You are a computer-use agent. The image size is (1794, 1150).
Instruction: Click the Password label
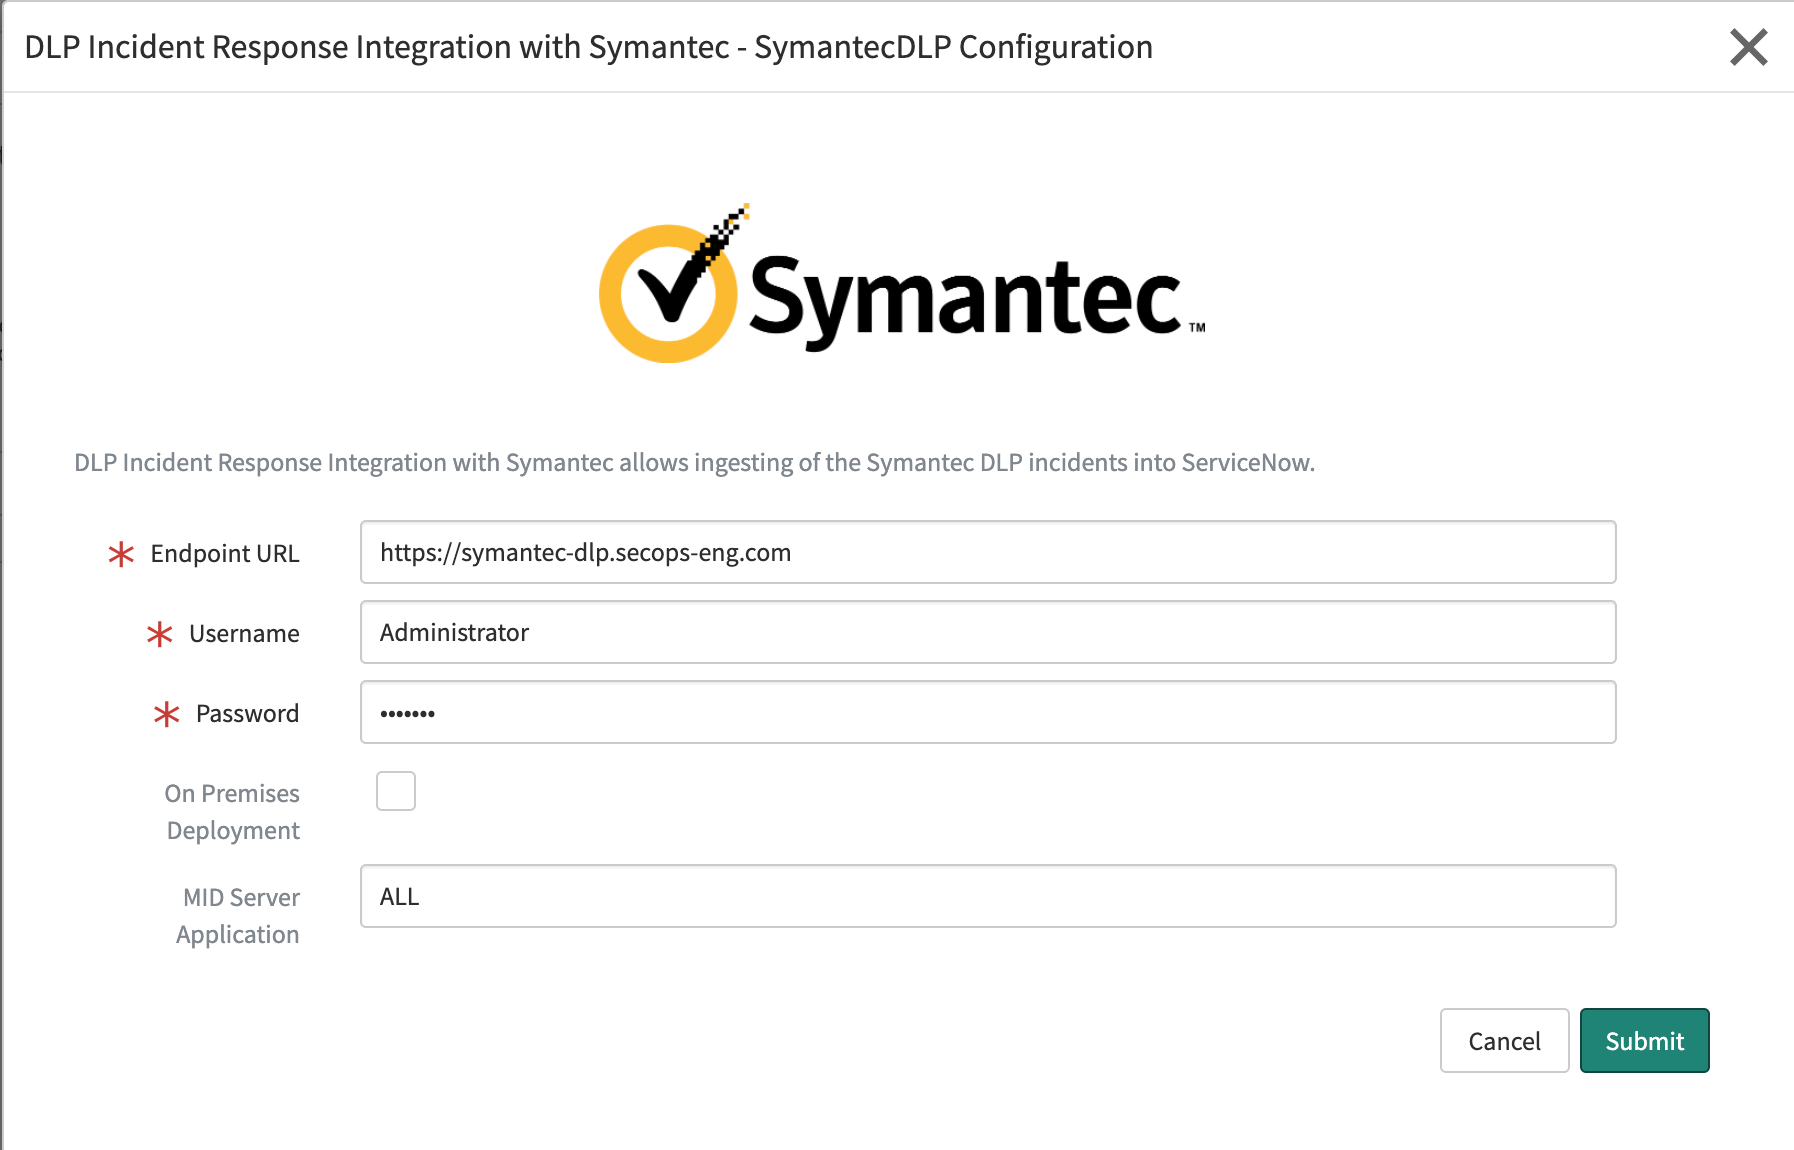pyautogui.click(x=247, y=714)
